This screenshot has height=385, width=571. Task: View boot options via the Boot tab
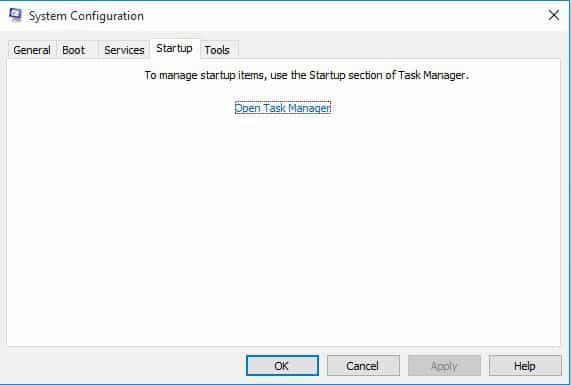pyautogui.click(x=73, y=50)
